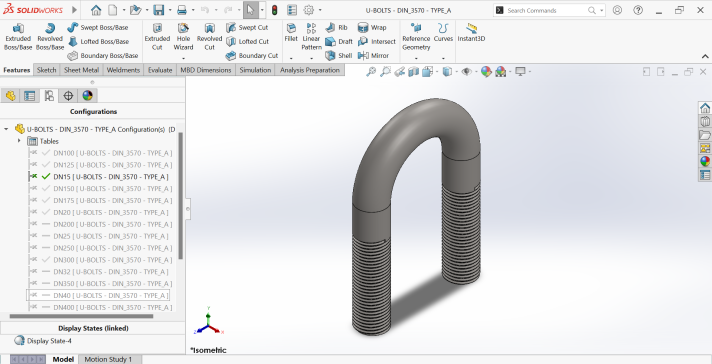Click the configuration list horizontal scrollbar
Screen dimensions: 712x364
82,316
